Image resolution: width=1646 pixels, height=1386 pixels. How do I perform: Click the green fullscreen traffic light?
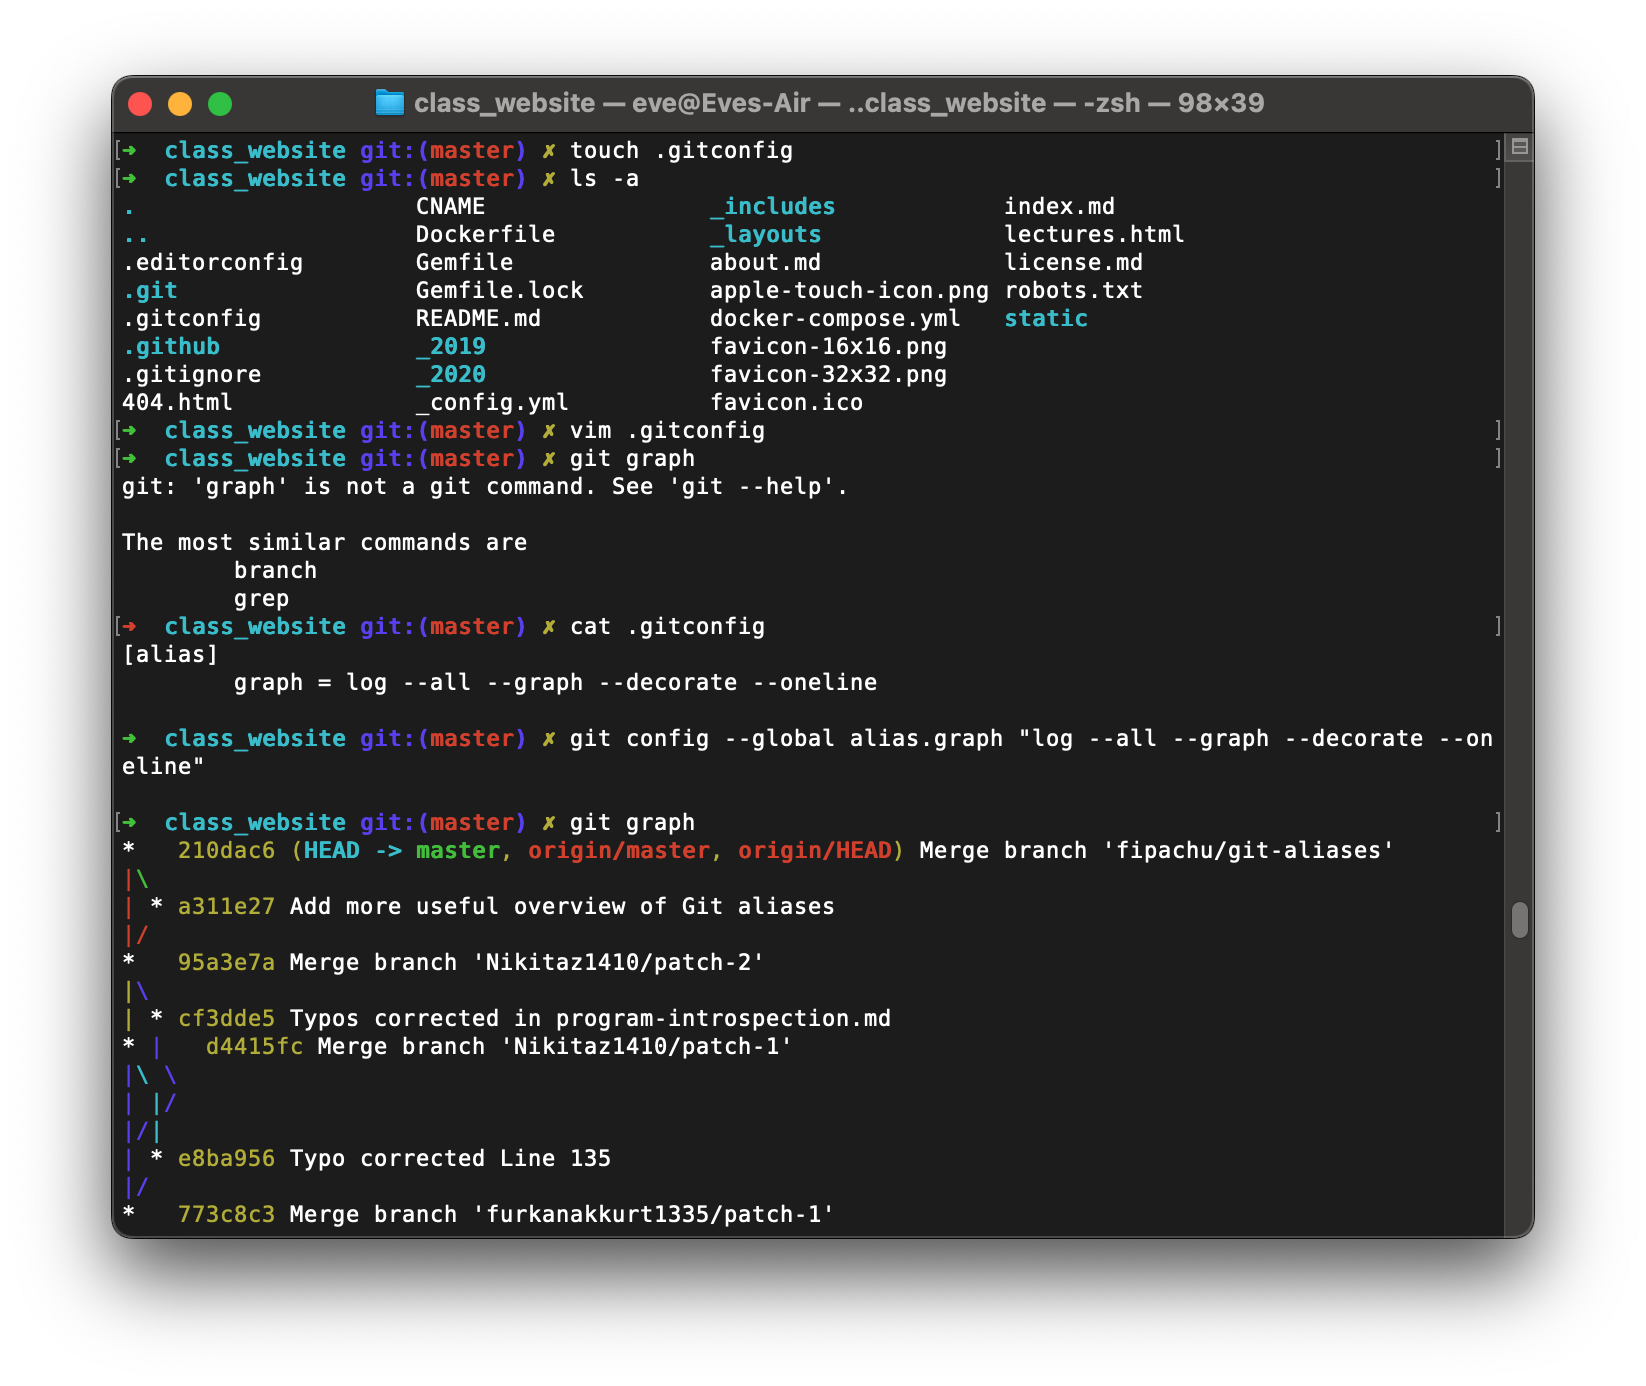tap(220, 103)
